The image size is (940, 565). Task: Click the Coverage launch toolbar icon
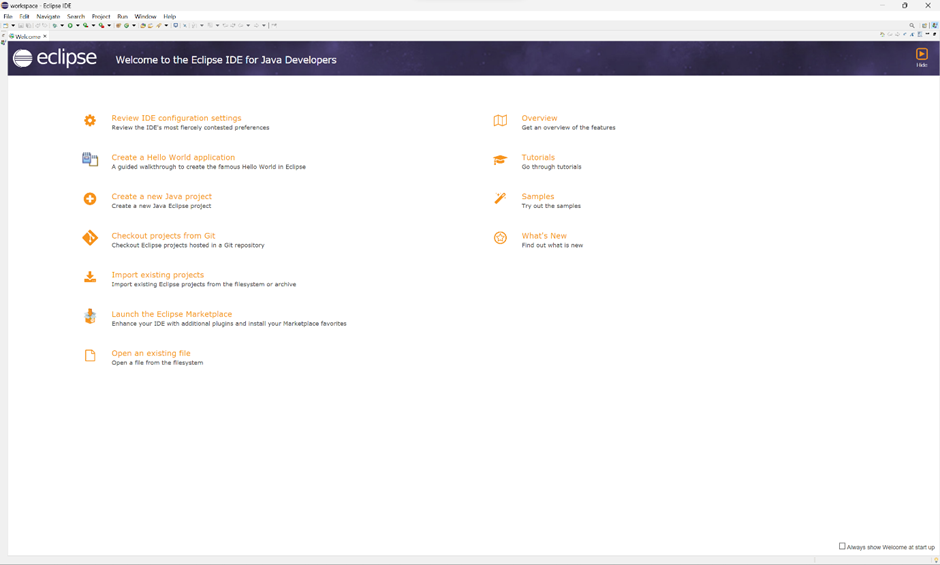(x=86, y=25)
